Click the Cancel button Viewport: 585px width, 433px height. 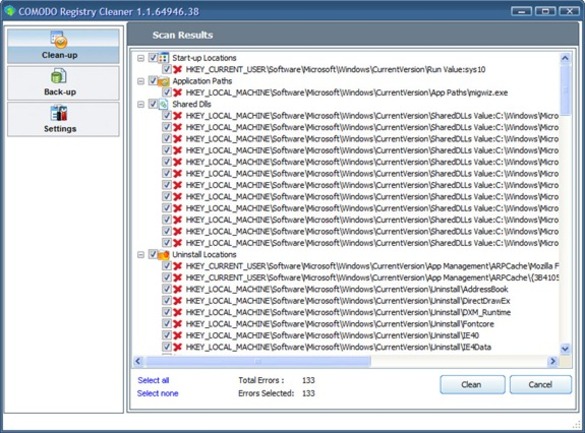coord(540,385)
